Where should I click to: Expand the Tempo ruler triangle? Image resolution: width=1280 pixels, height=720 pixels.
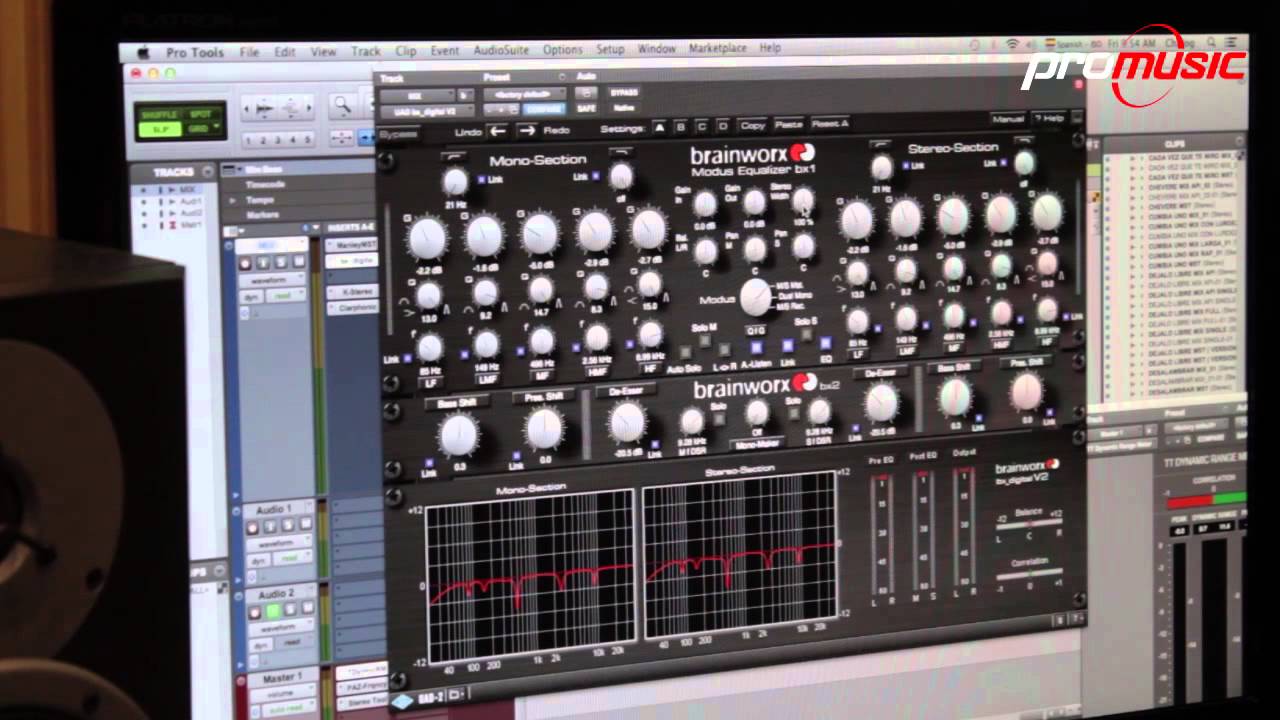tap(232, 200)
